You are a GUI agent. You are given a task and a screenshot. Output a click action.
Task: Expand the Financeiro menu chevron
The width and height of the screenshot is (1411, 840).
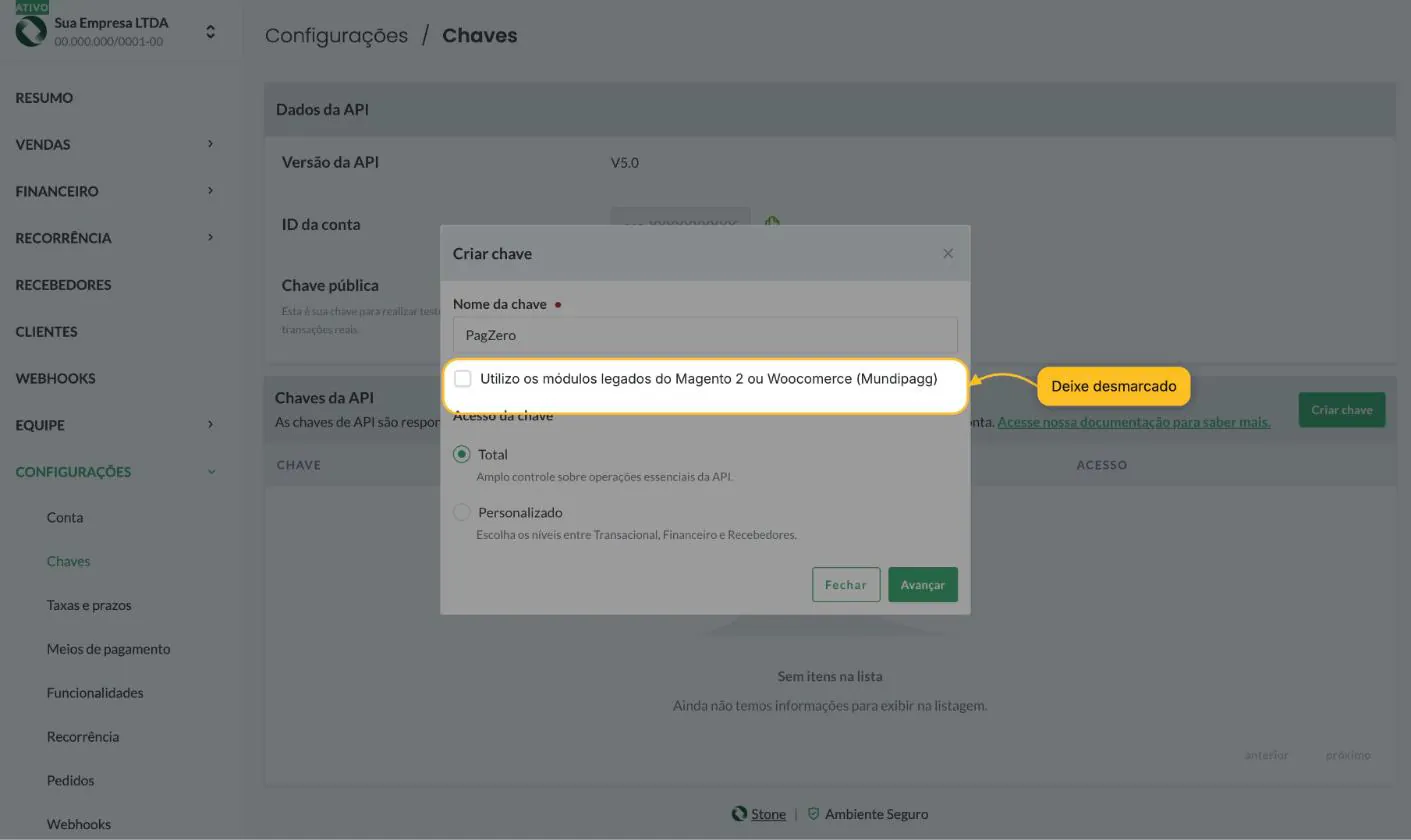[x=210, y=191]
